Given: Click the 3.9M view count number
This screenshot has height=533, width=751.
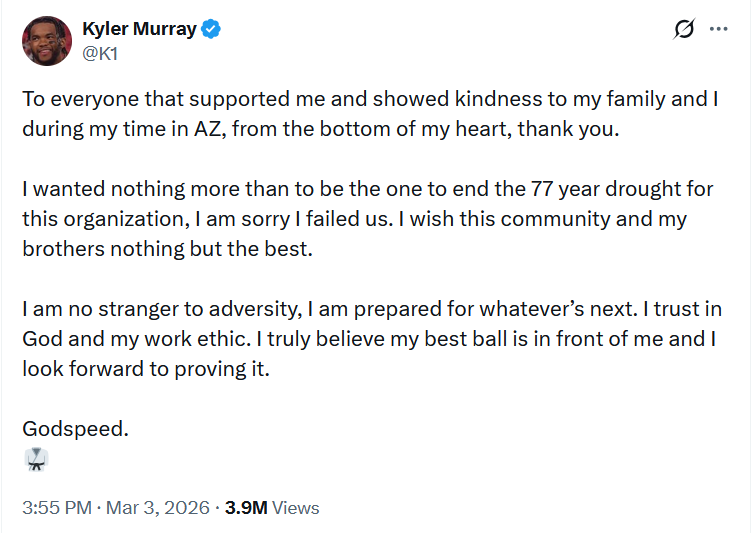Looking at the screenshot, I should click(x=245, y=508).
